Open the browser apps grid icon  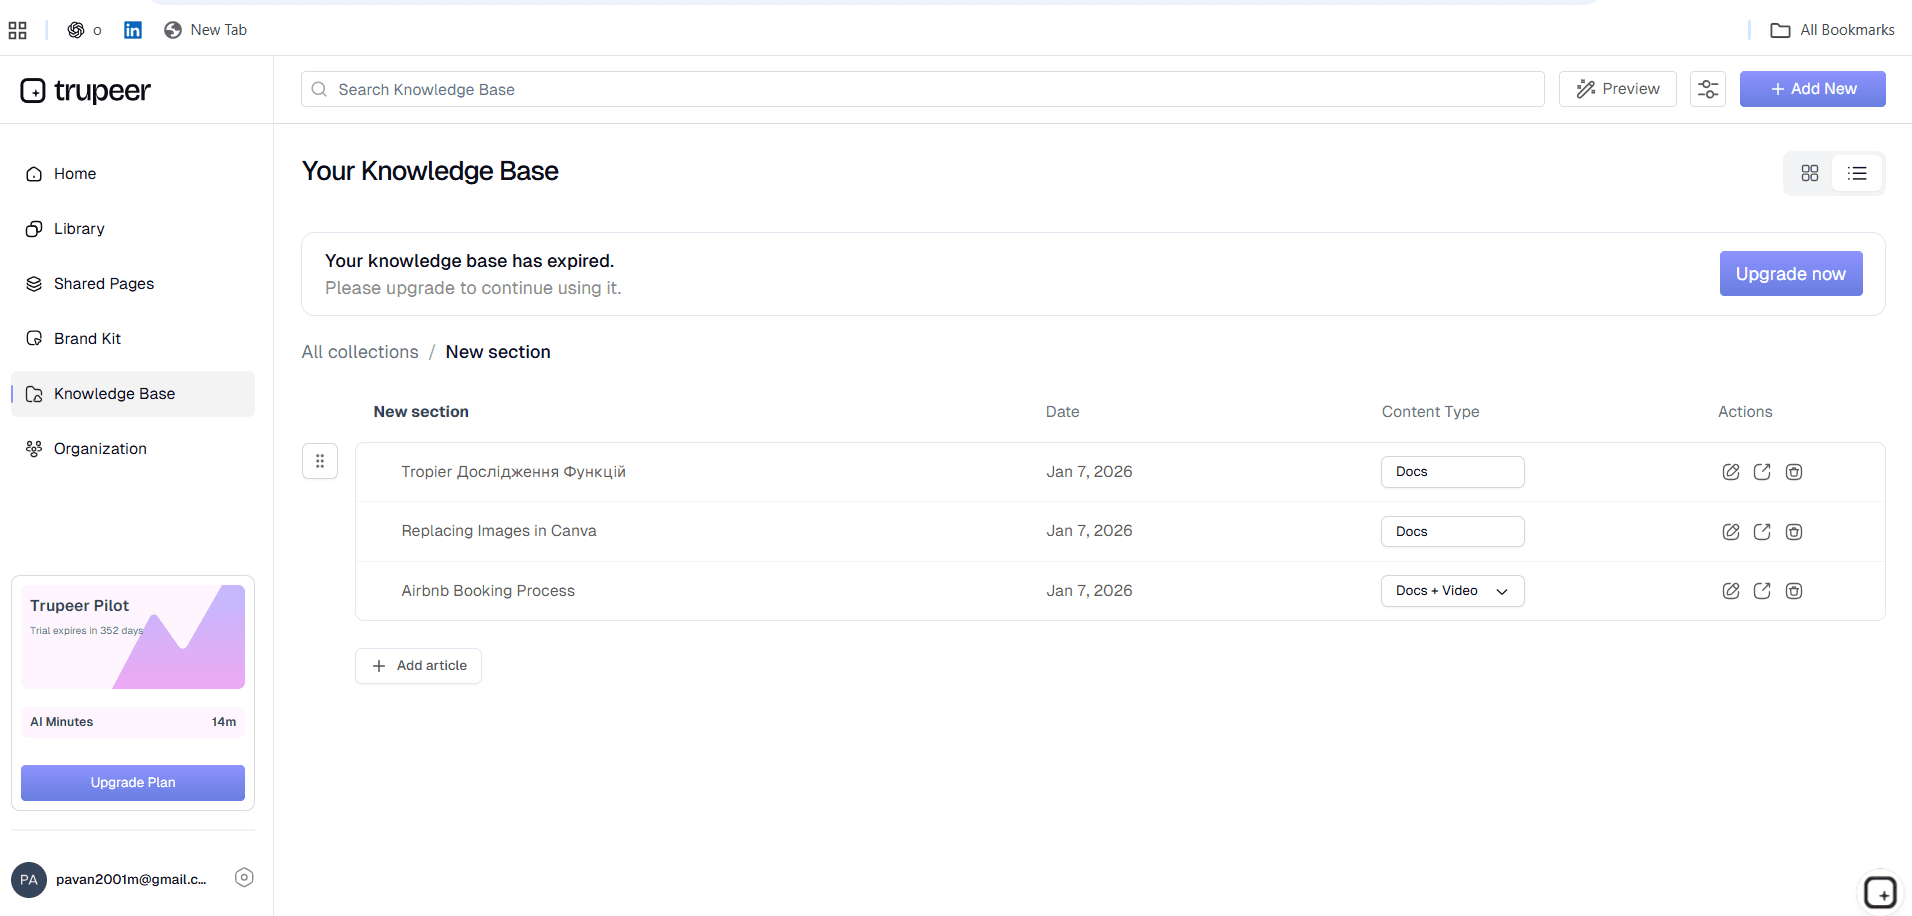18,30
